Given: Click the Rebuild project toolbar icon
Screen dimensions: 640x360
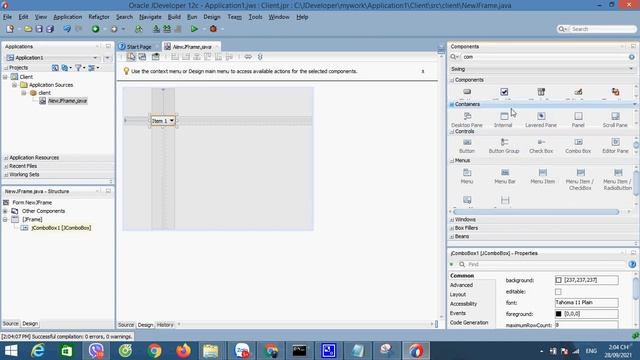Looking at the screenshot, I should click(167, 29).
